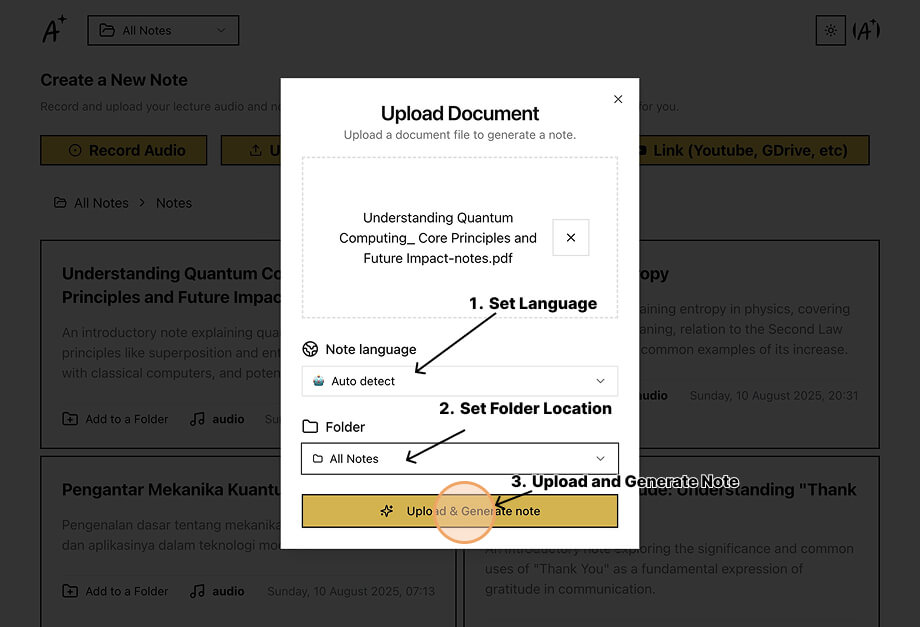Click audio tag on Pengantar Mekanika note

pos(217,591)
